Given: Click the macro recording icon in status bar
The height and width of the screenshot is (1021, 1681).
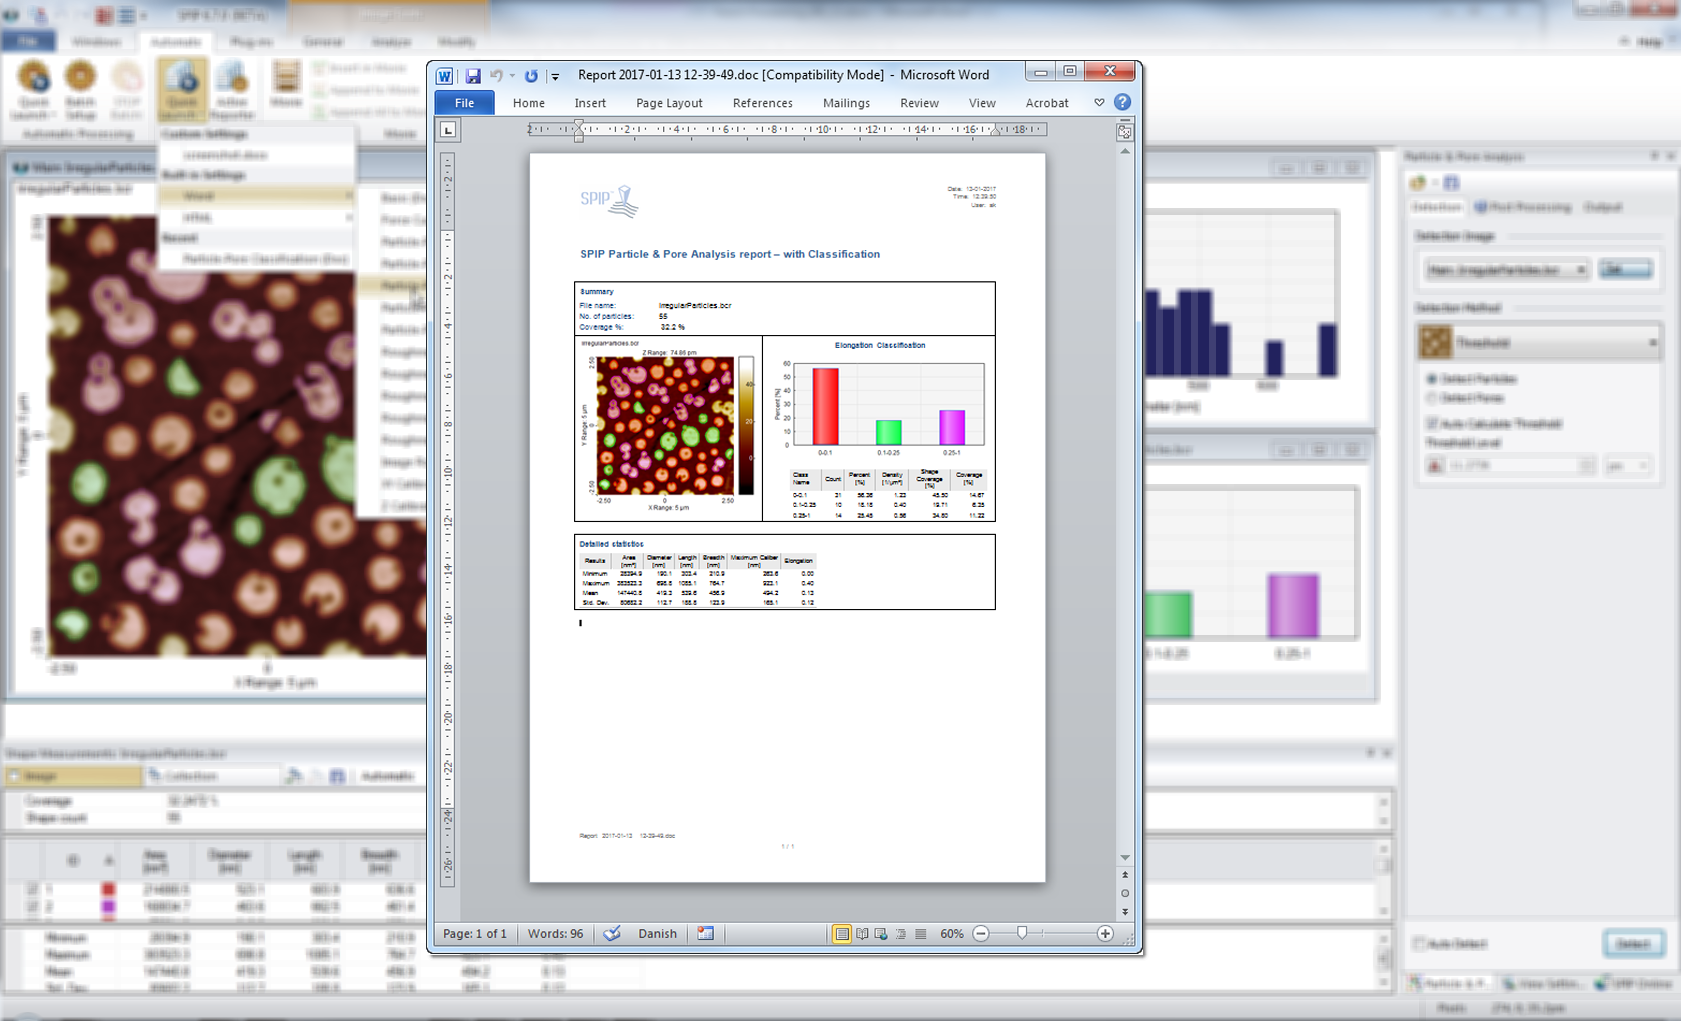Looking at the screenshot, I should [705, 934].
